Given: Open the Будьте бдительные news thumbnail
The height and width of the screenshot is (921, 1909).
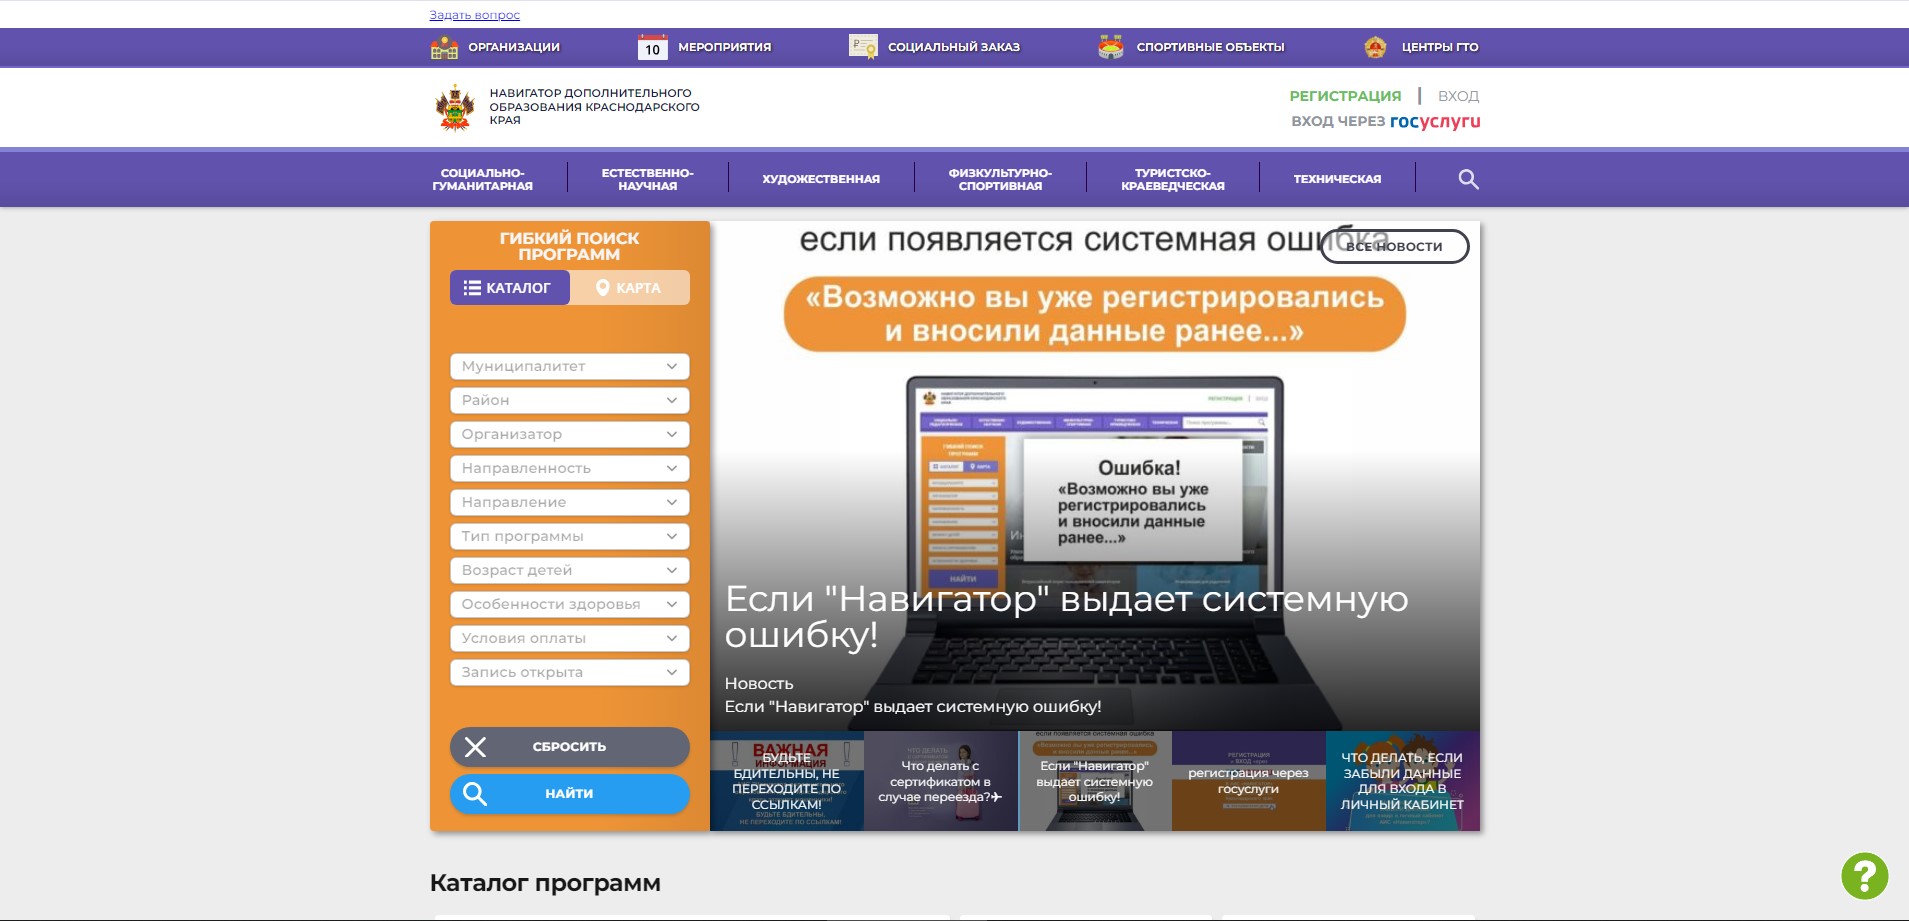Looking at the screenshot, I should pos(787,781).
